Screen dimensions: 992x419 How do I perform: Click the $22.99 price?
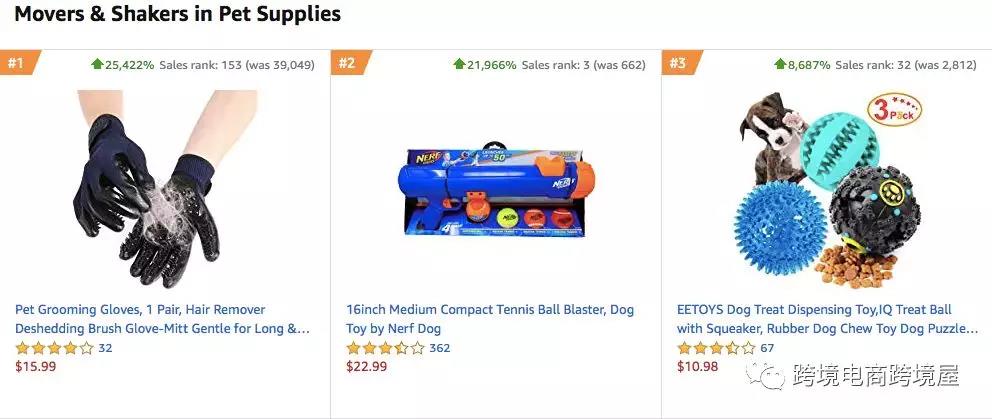[366, 367]
